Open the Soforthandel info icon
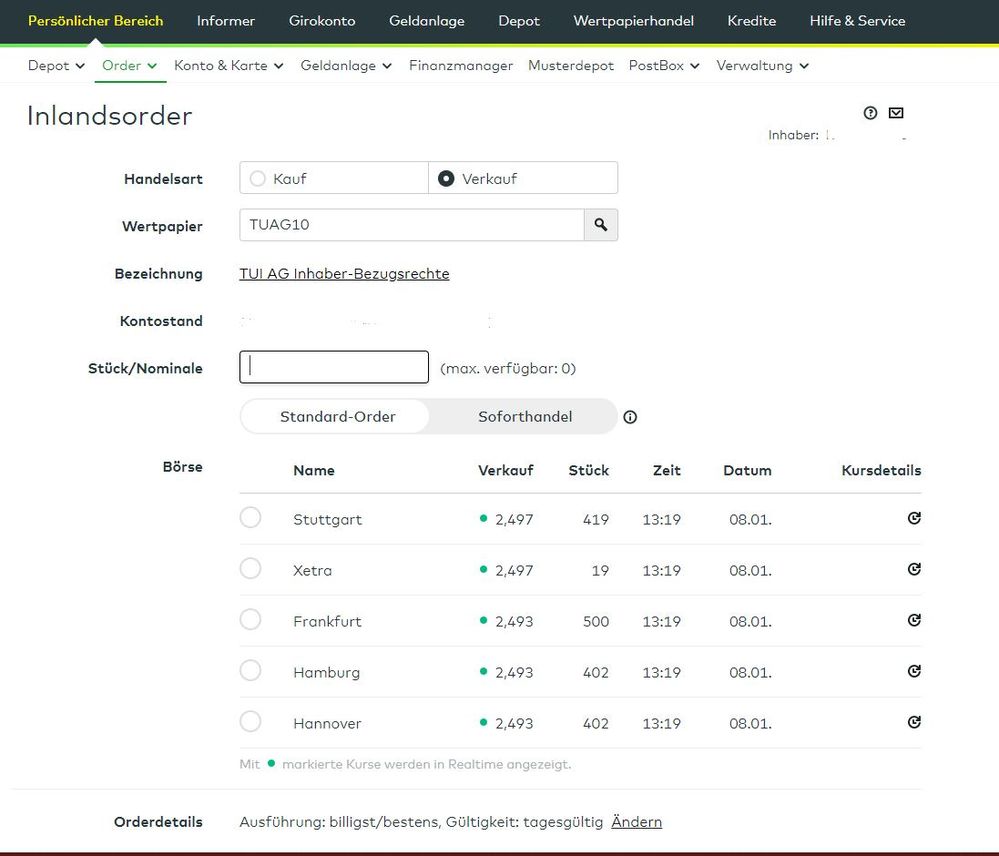The height and width of the screenshot is (856, 999). click(x=630, y=417)
